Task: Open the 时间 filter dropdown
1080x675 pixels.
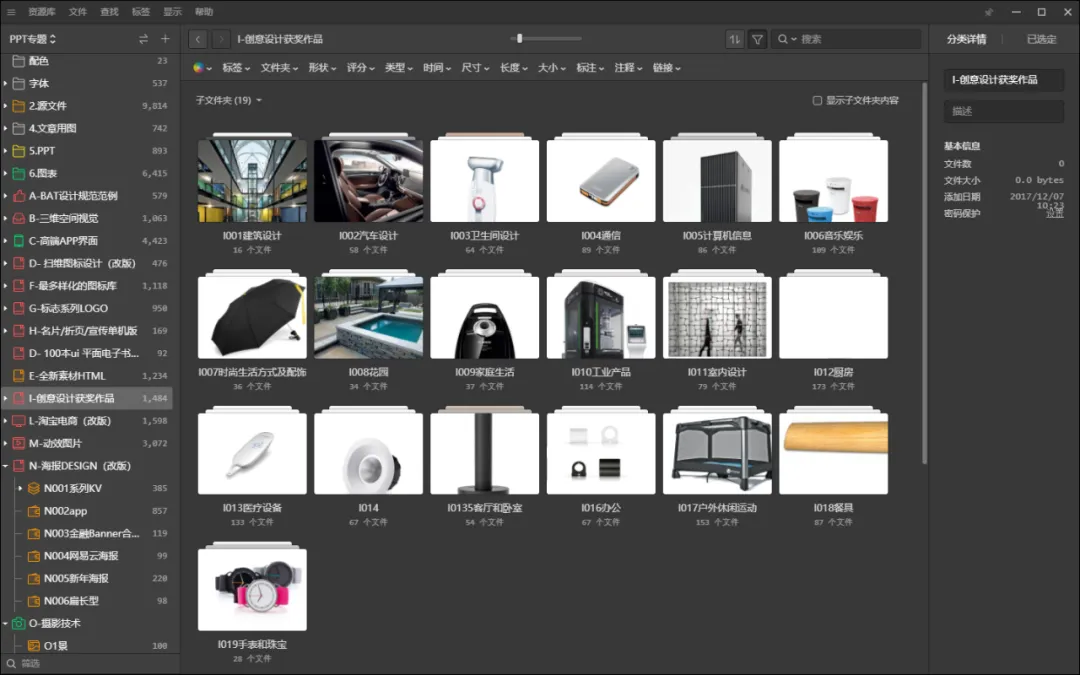Action: click(437, 68)
